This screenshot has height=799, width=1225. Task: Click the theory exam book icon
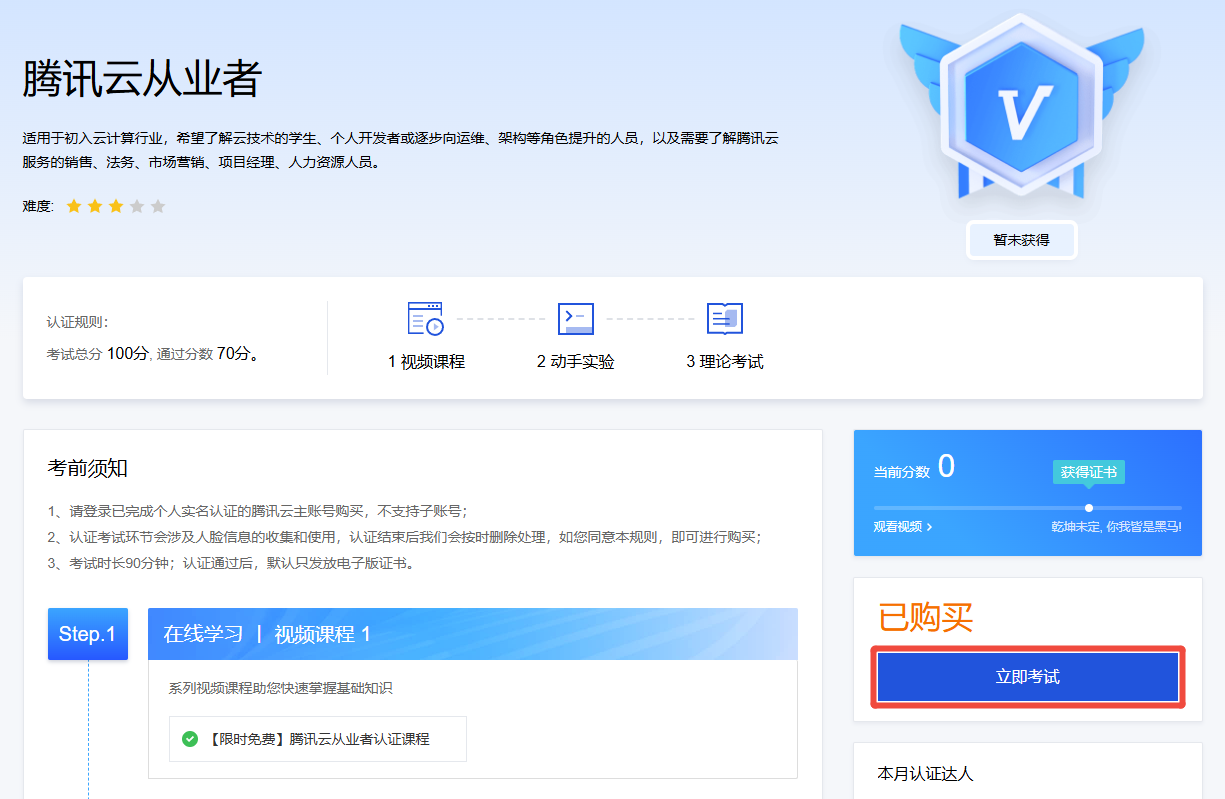(724, 319)
